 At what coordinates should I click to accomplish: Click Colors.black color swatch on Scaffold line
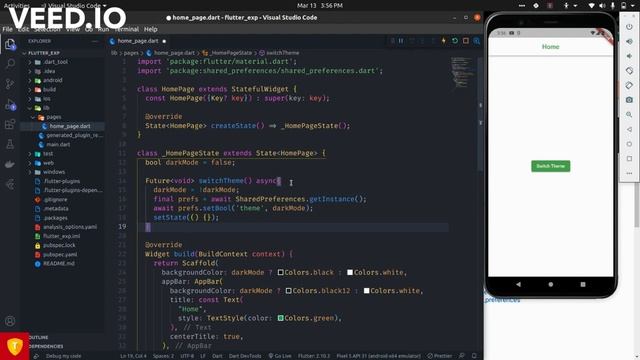coord(280,272)
